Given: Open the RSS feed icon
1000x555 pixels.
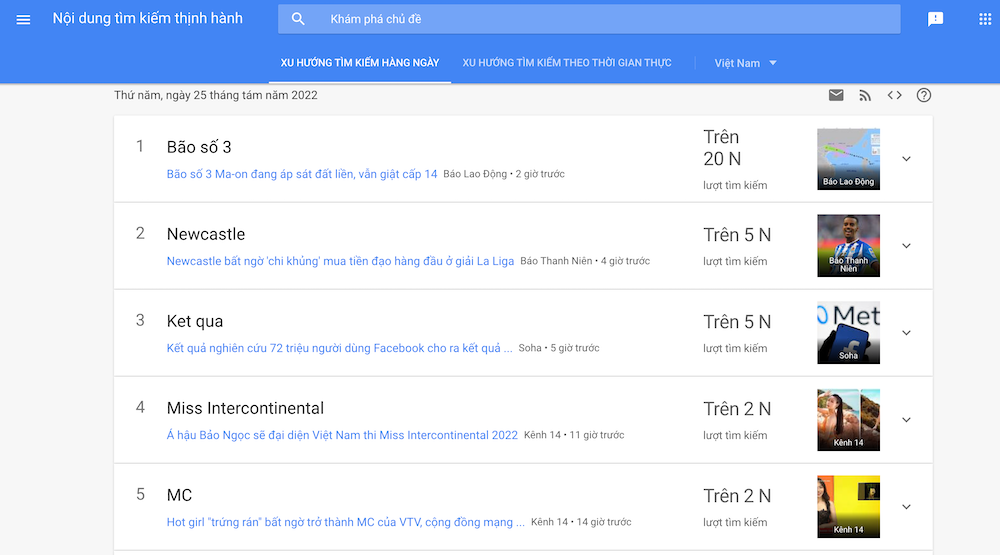Looking at the screenshot, I should [865, 96].
